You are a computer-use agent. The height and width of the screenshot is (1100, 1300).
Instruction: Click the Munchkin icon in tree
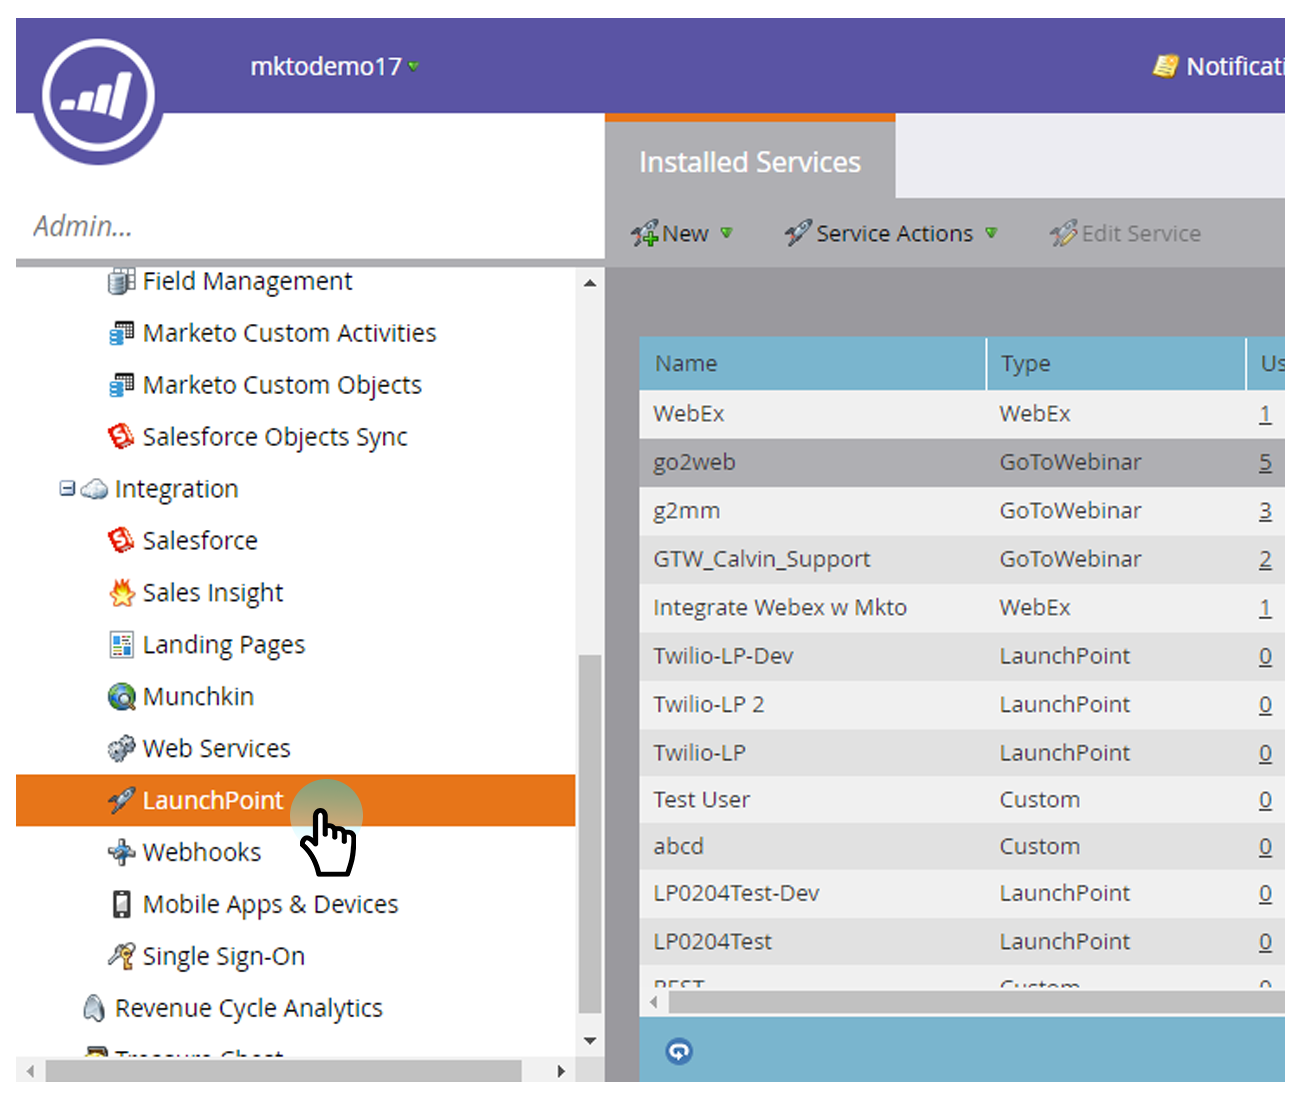pos(121,697)
